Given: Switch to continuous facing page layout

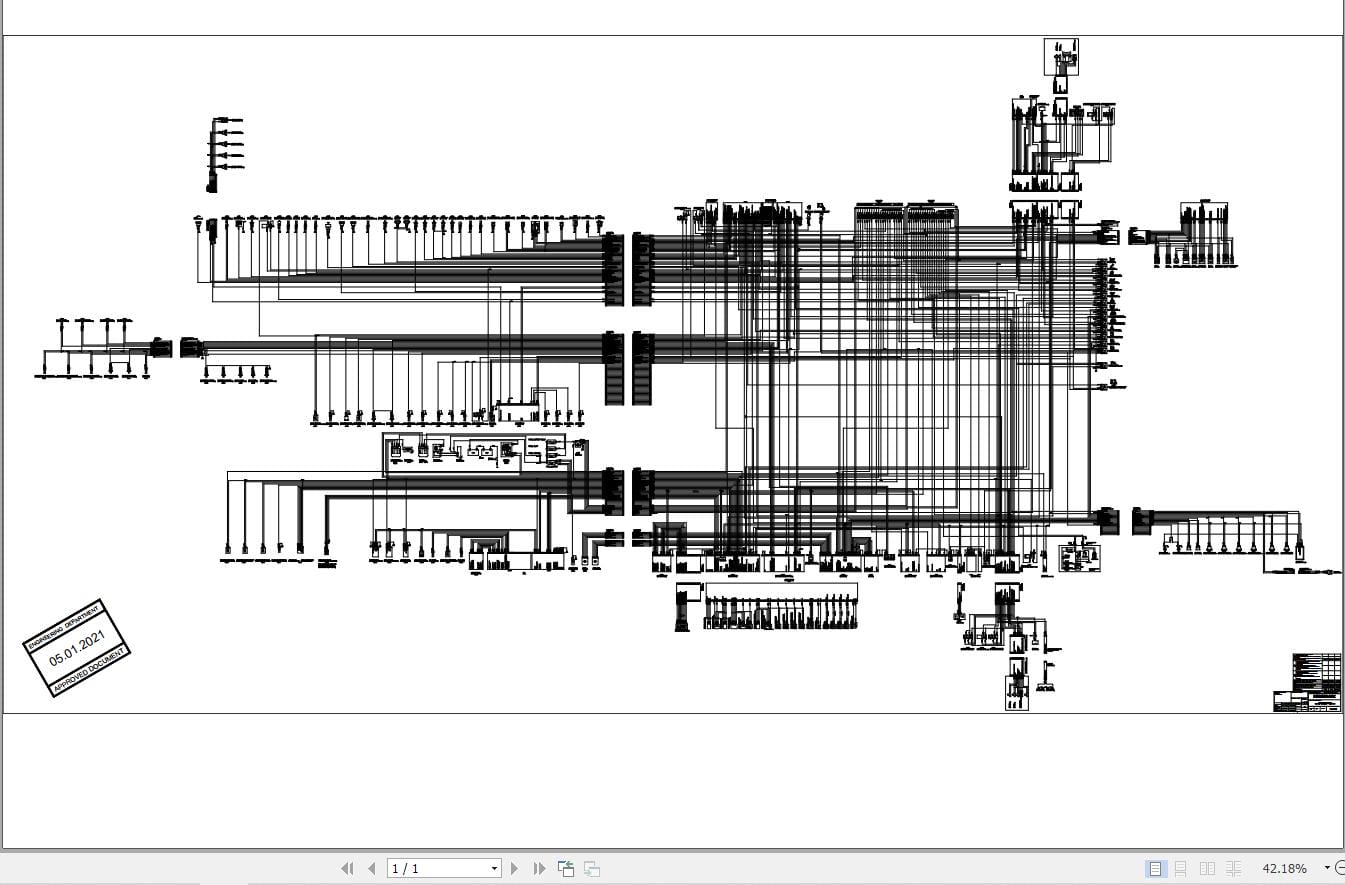Looking at the screenshot, I should click(1233, 868).
